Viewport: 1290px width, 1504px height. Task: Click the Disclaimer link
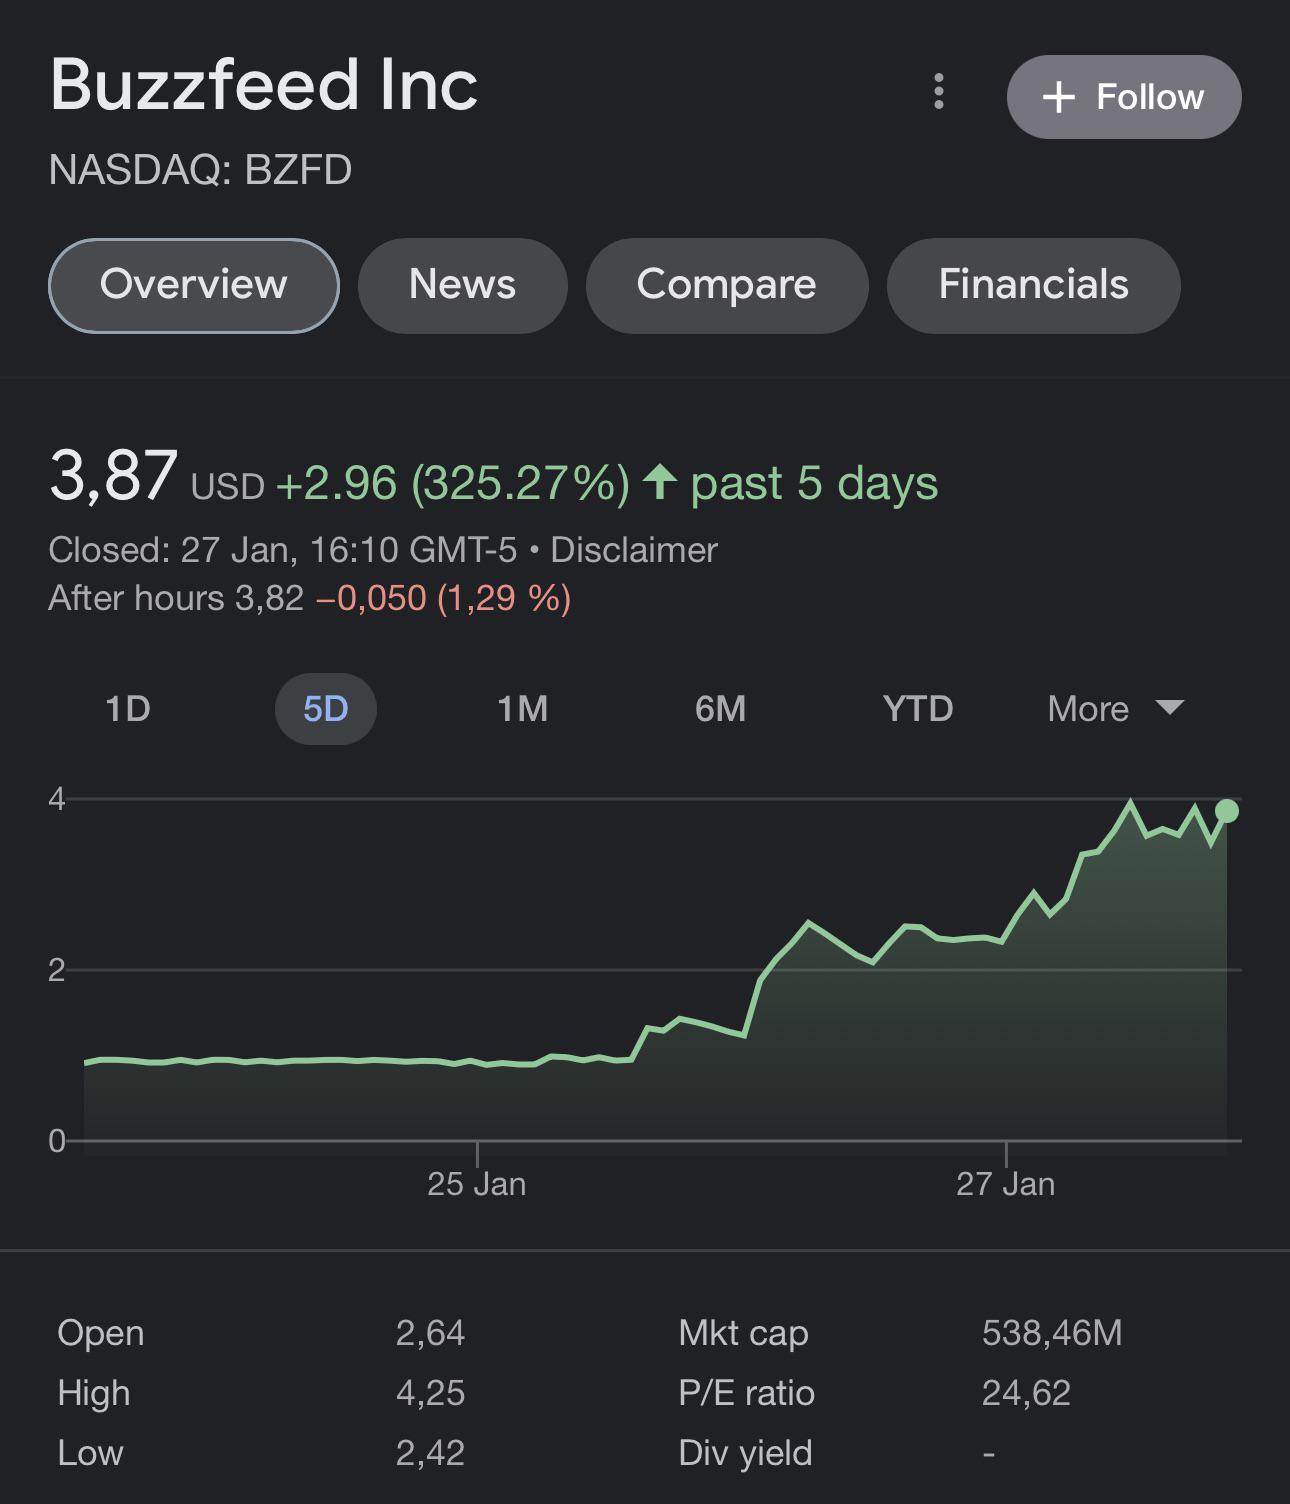coord(634,550)
